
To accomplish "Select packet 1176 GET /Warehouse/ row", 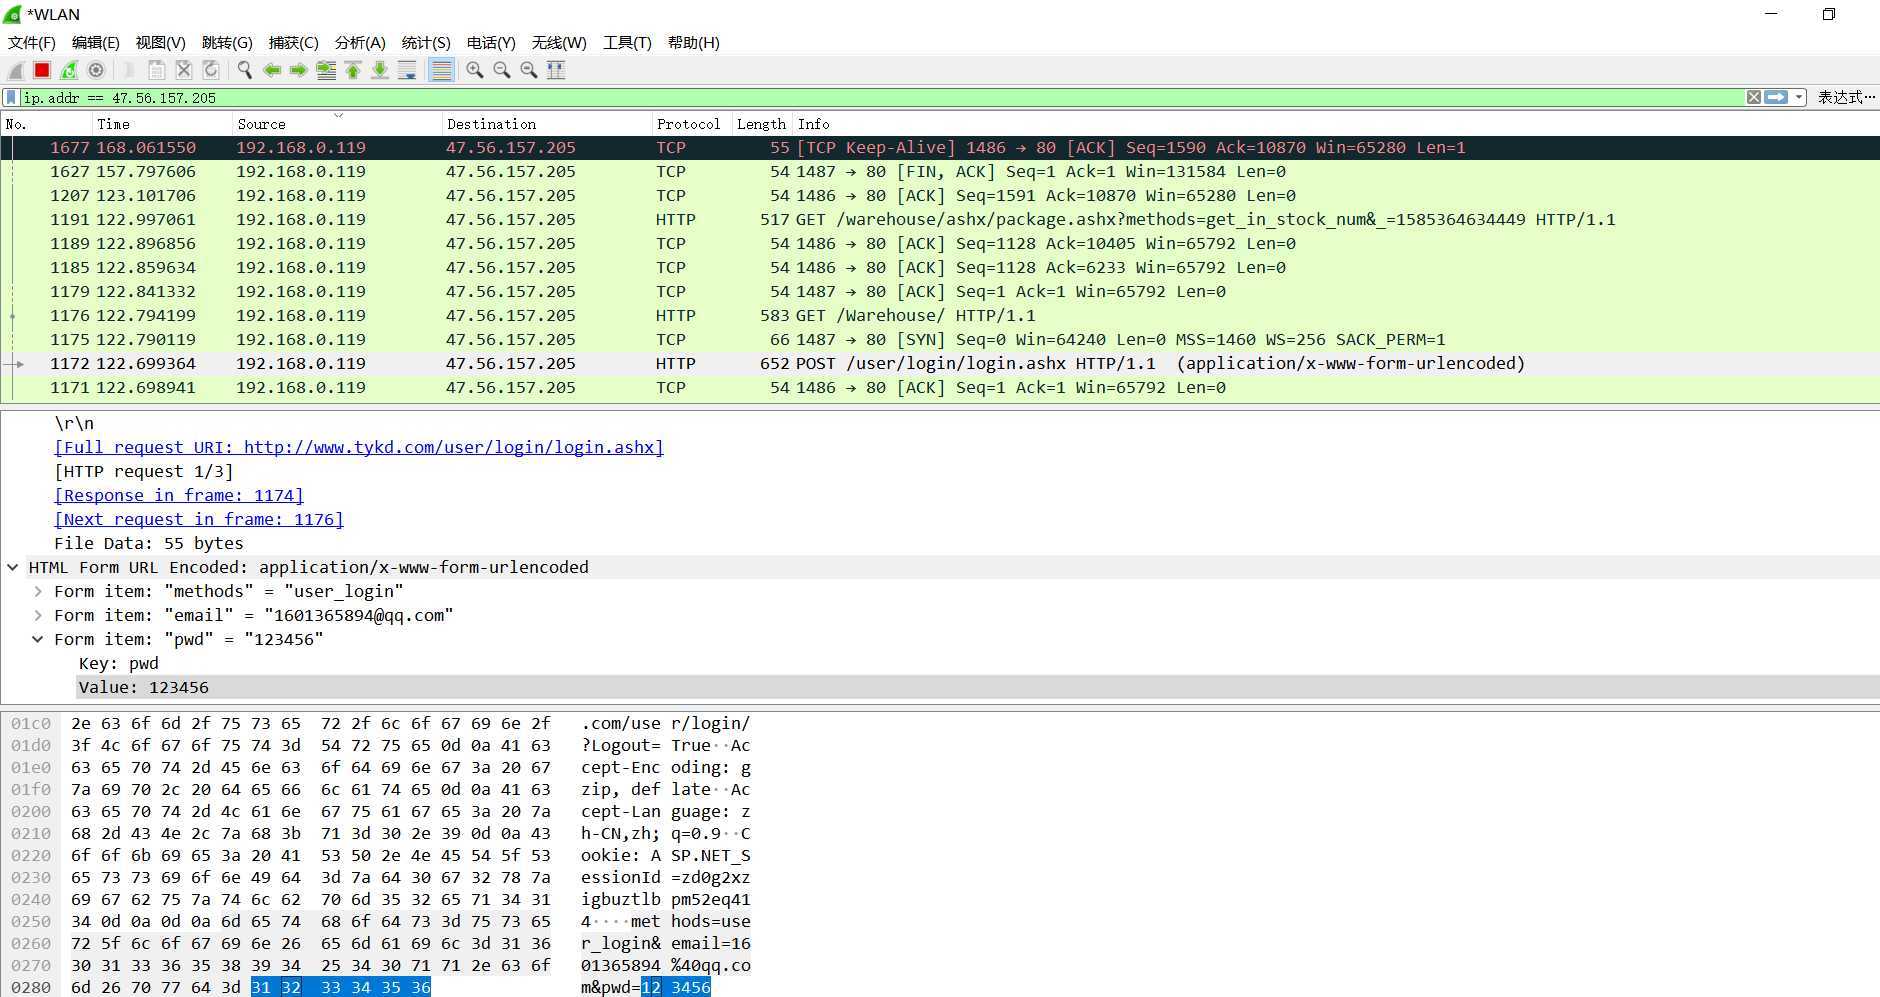I will (x=940, y=315).
